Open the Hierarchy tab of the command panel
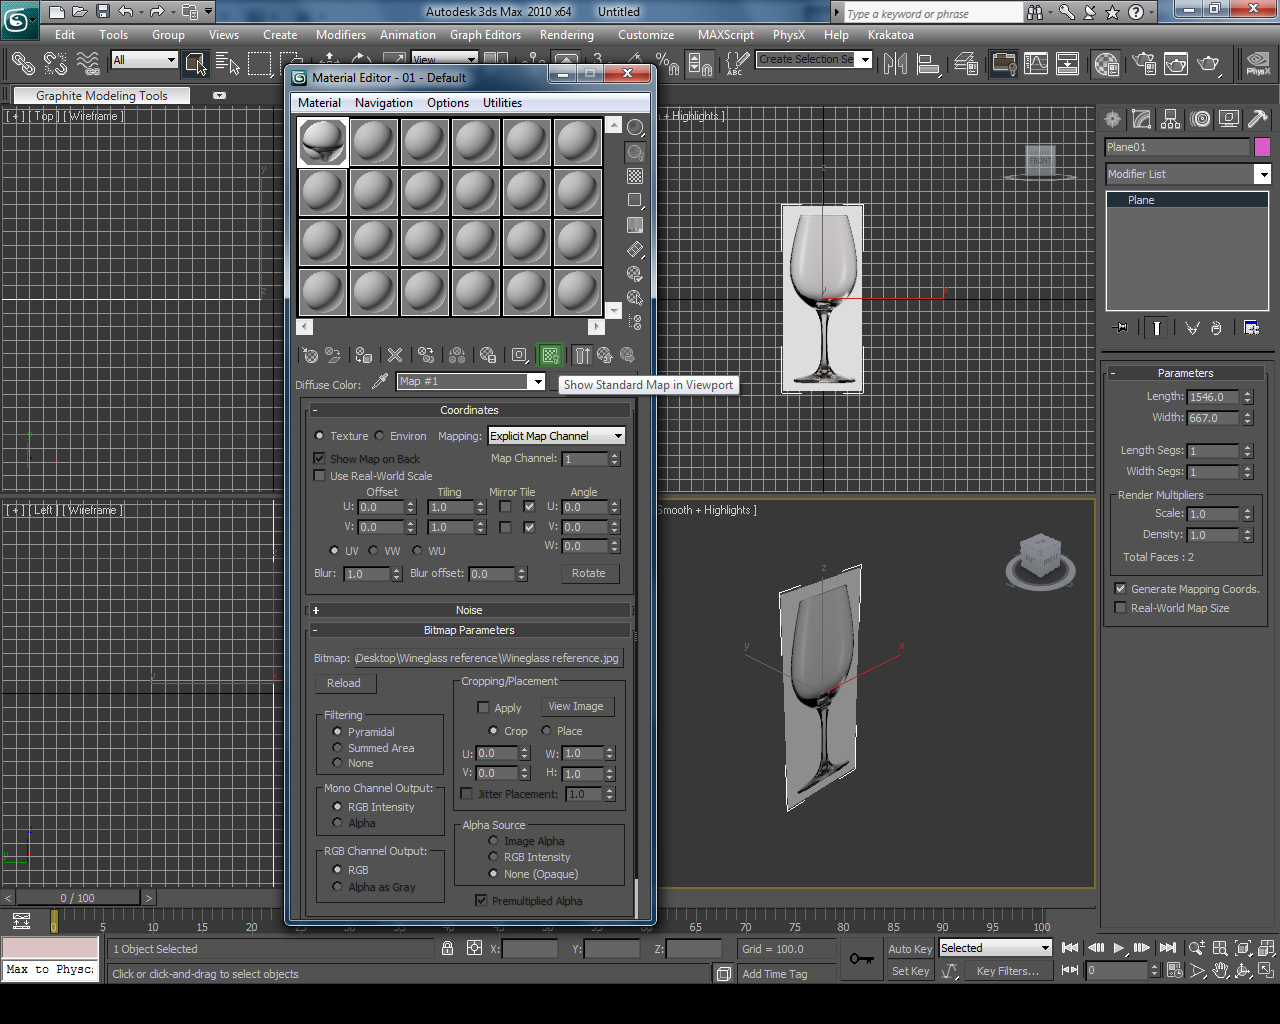Viewport: 1280px width, 1024px height. 1170,119
